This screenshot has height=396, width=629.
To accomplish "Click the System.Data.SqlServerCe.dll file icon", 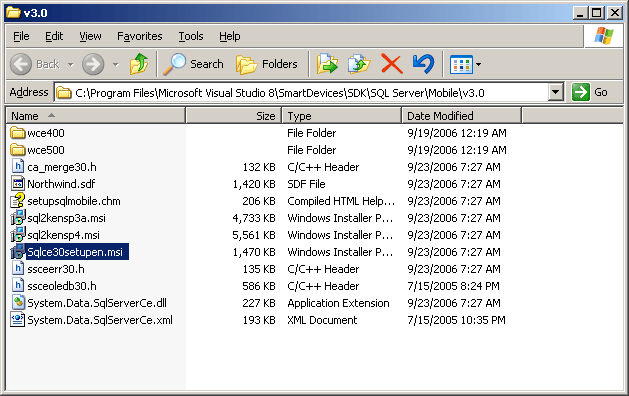I will pyautogui.click(x=18, y=303).
